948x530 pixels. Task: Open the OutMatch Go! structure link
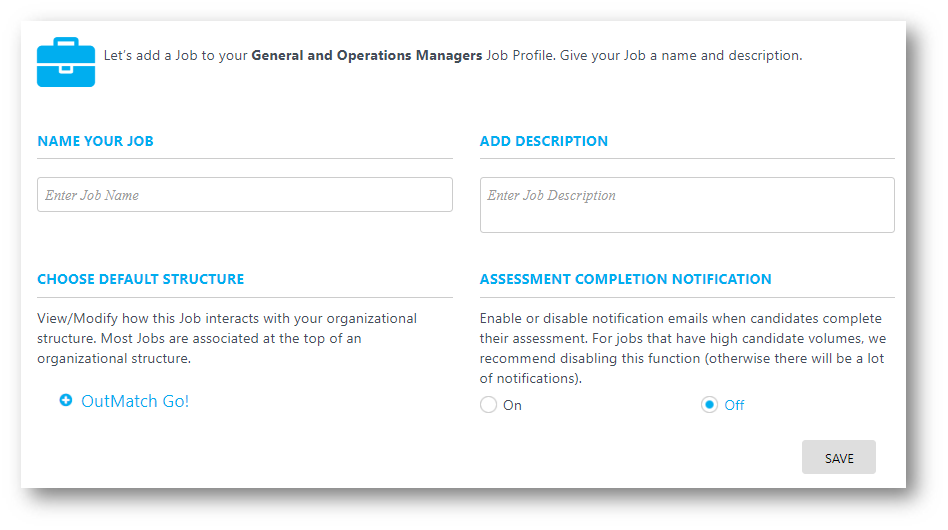click(x=135, y=401)
